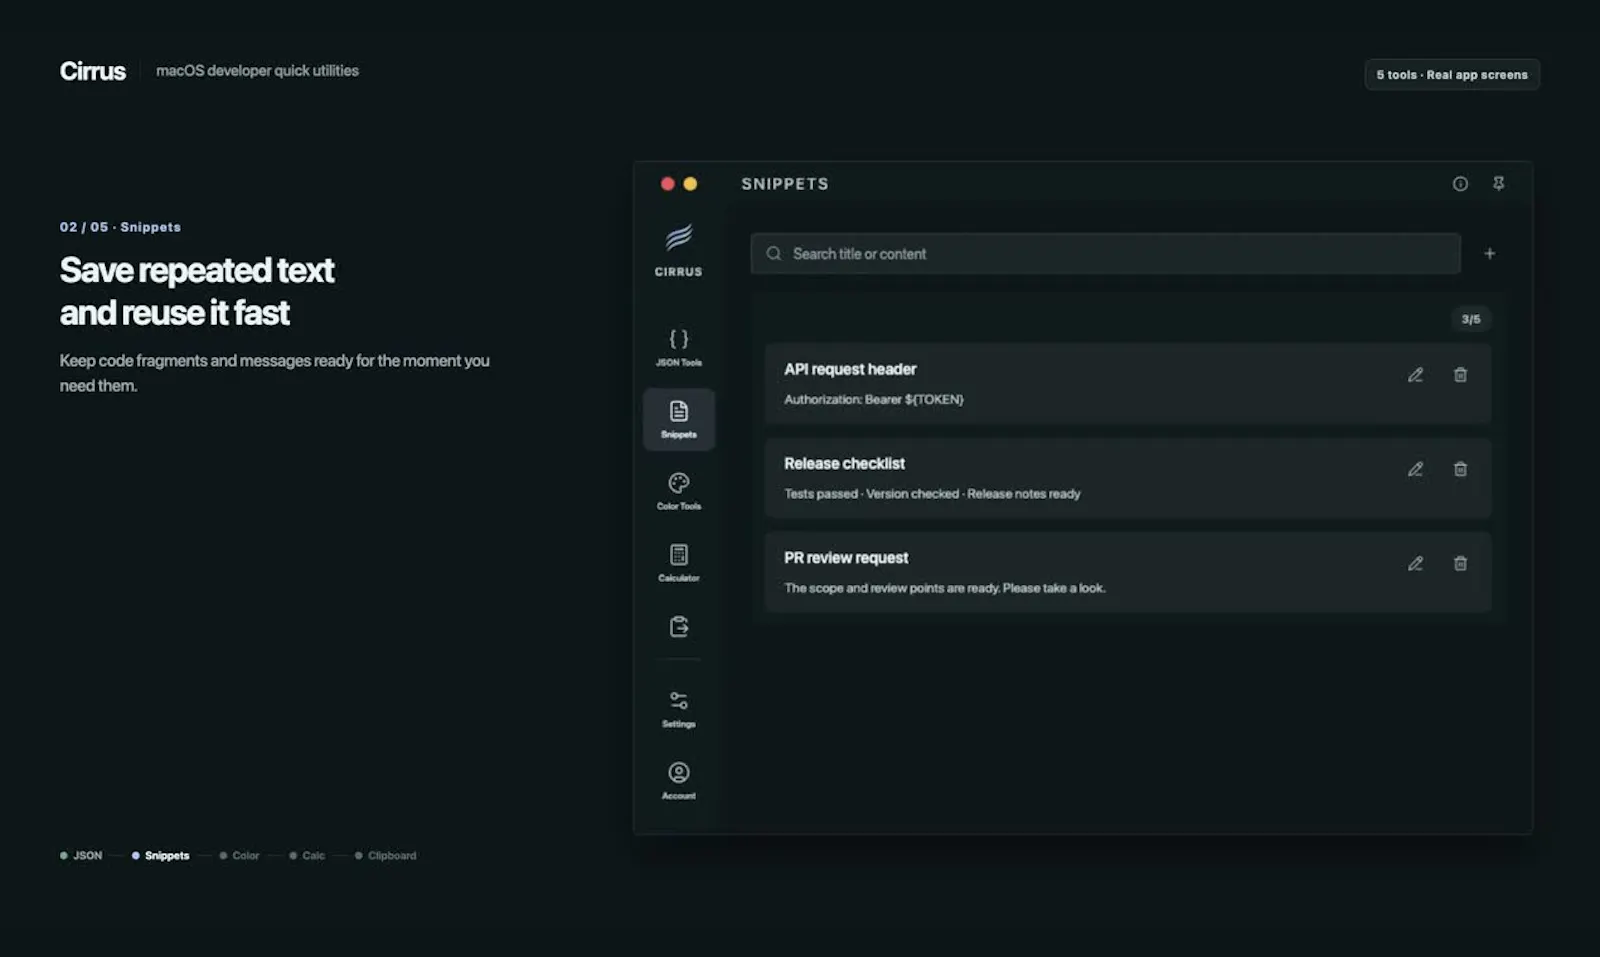
Task: Open JSON Tools in the sidebar
Action: pyautogui.click(x=678, y=347)
